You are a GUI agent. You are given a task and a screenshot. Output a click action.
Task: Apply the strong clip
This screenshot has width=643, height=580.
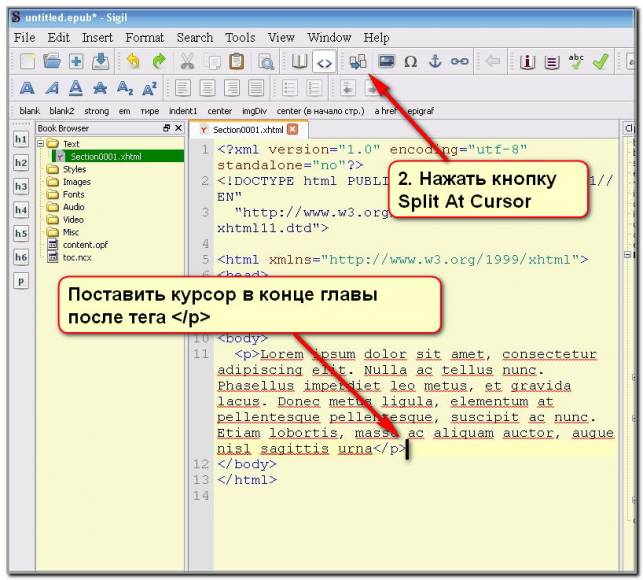pyautogui.click(x=96, y=111)
